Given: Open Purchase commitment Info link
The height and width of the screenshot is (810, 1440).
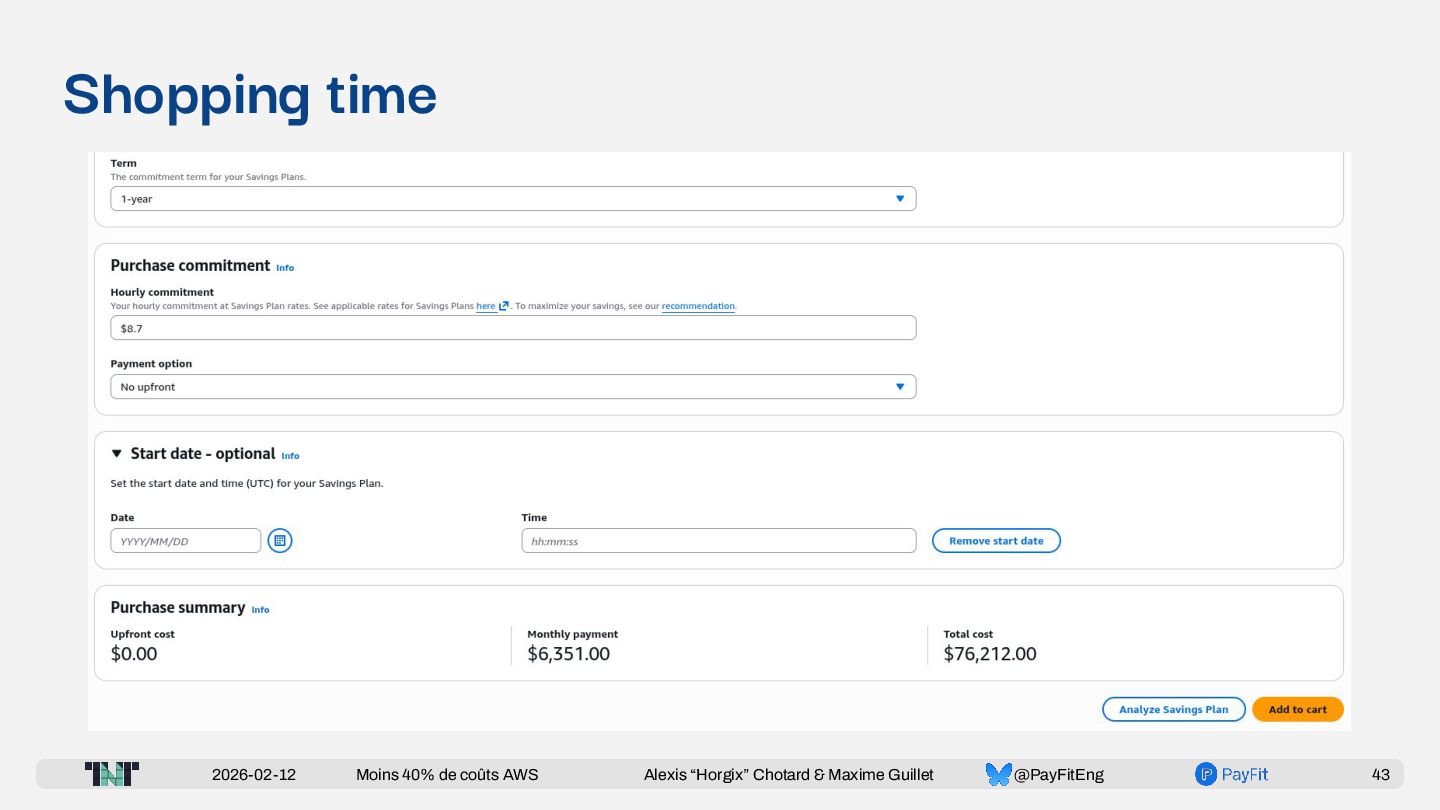Looking at the screenshot, I should [x=285, y=268].
